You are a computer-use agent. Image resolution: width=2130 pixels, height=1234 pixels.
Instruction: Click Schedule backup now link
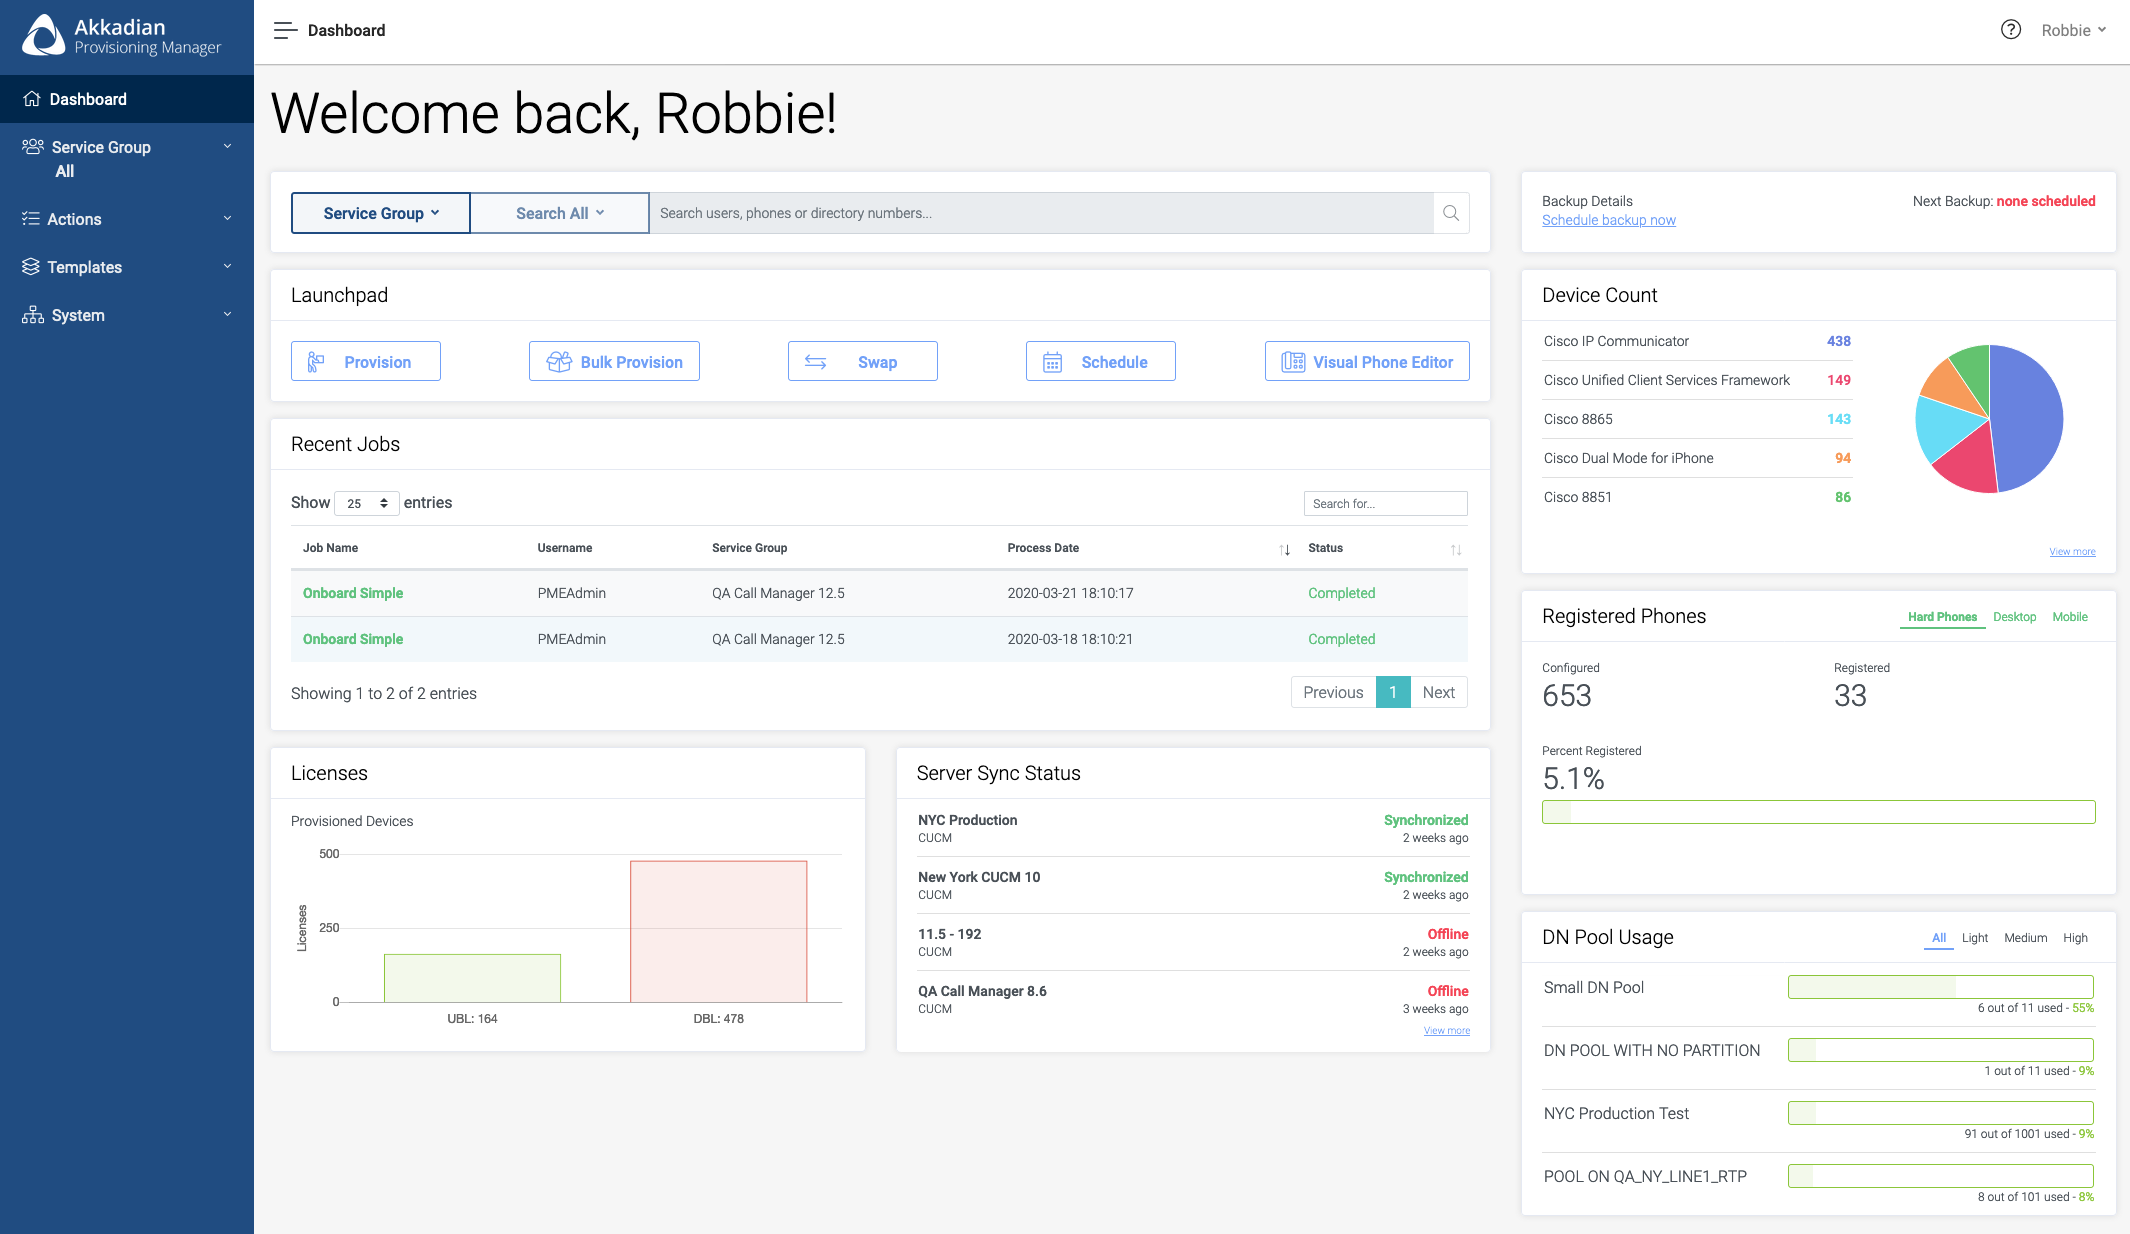(x=1608, y=220)
